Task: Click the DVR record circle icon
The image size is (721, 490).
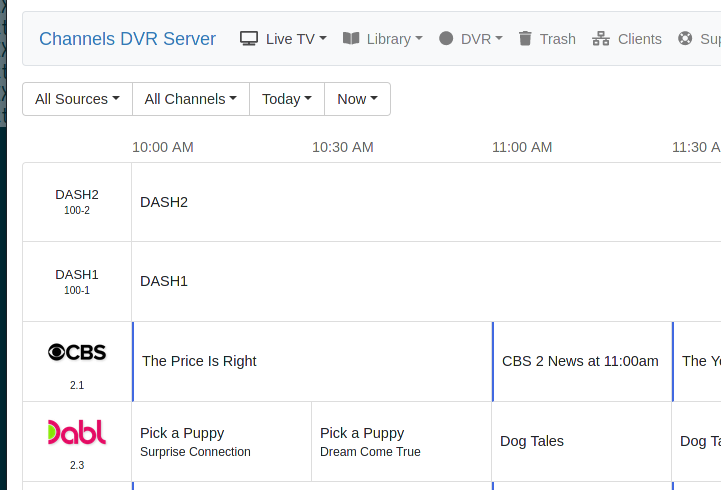Action: coord(446,39)
